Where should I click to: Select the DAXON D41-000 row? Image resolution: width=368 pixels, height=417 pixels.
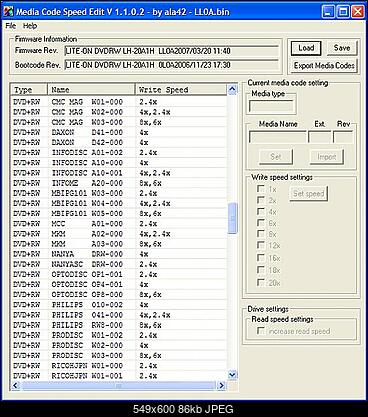(x=119, y=132)
